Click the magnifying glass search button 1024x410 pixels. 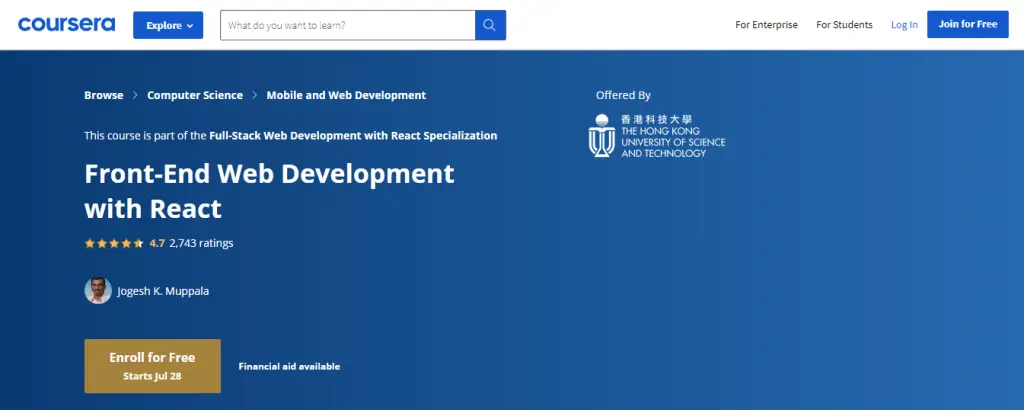490,25
